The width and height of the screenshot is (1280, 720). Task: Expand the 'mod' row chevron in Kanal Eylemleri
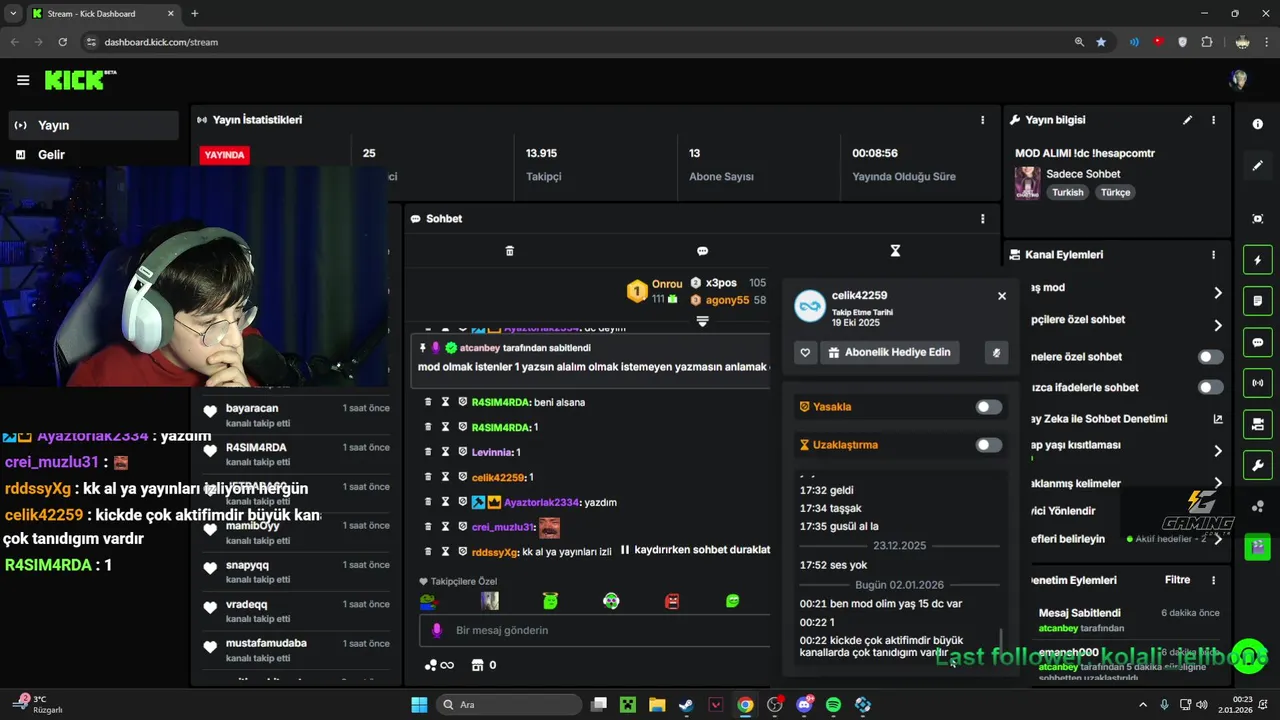click(x=1218, y=293)
